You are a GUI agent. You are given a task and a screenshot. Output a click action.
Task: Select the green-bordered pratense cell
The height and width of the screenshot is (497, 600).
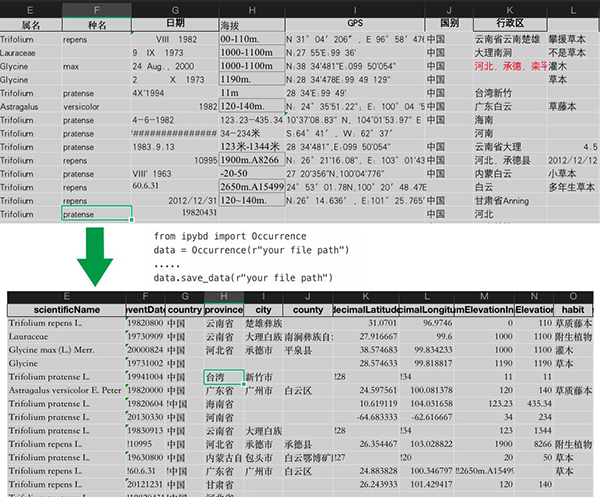(x=96, y=213)
